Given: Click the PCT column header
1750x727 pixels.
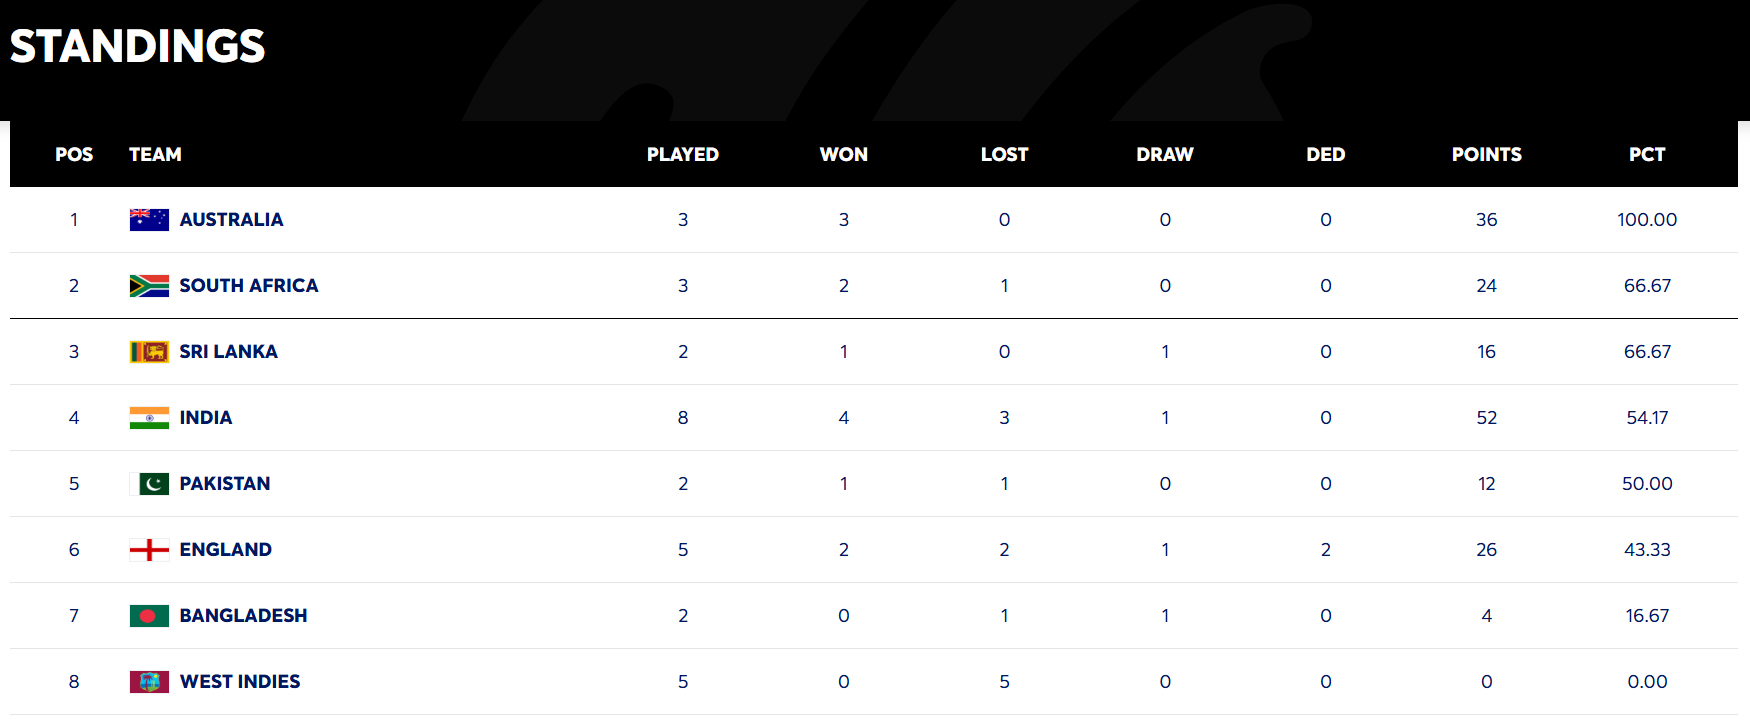Looking at the screenshot, I should (x=1647, y=155).
